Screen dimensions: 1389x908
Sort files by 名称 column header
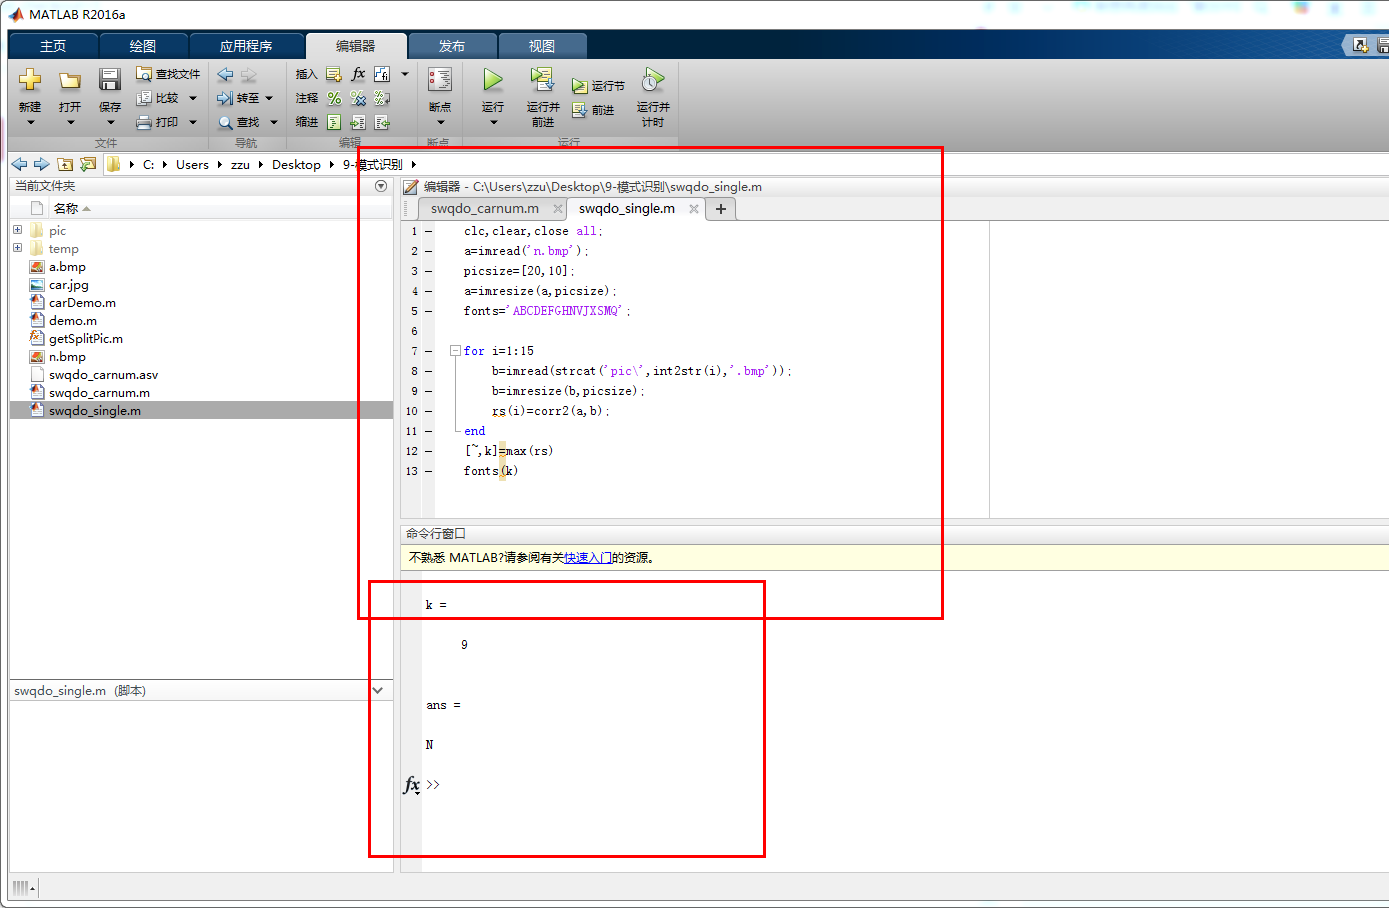pyautogui.click(x=66, y=208)
